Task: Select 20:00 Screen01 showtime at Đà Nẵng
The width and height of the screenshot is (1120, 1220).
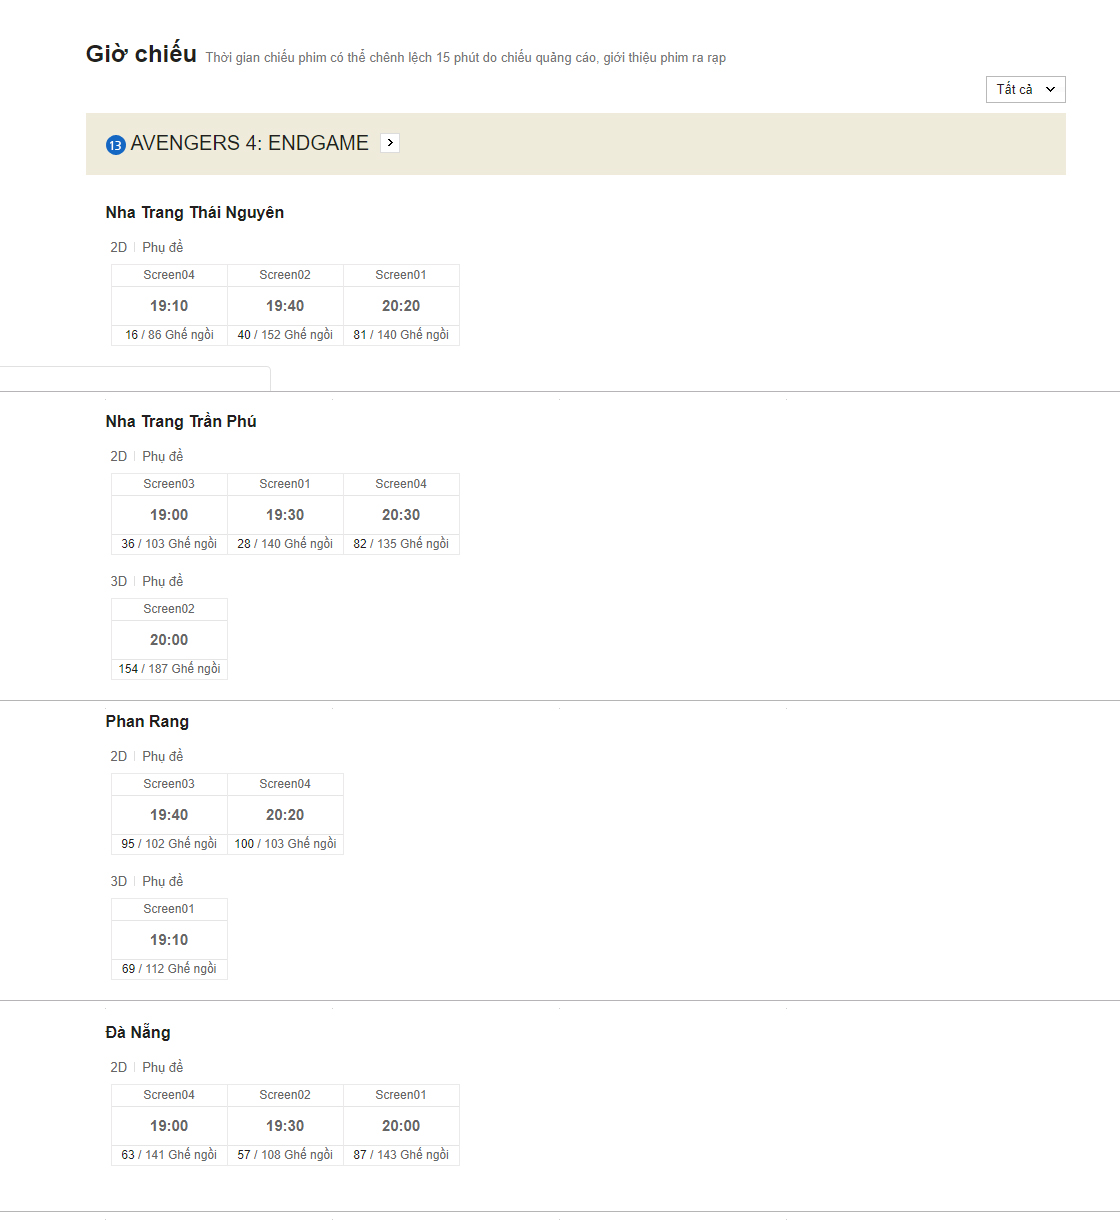Action: tap(401, 1126)
